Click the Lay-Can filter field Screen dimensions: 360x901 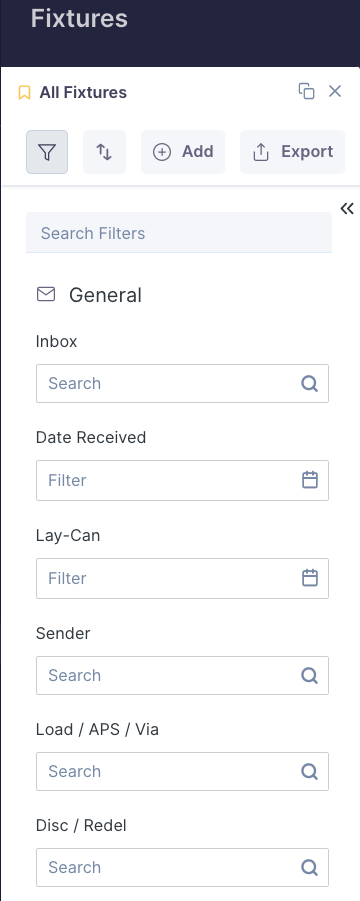coord(183,578)
